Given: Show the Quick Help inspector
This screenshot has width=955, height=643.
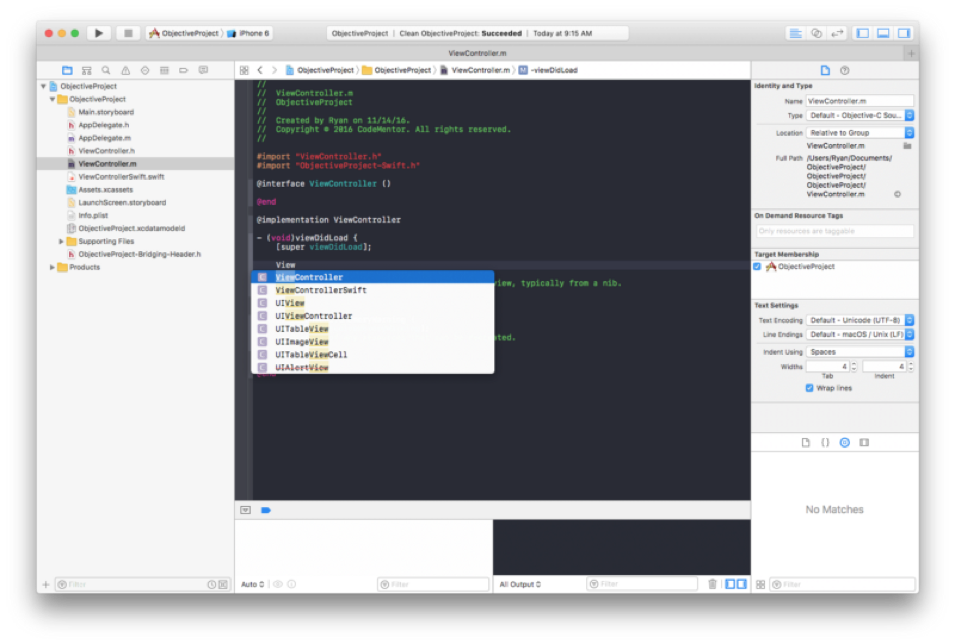Looking at the screenshot, I should point(845,71).
